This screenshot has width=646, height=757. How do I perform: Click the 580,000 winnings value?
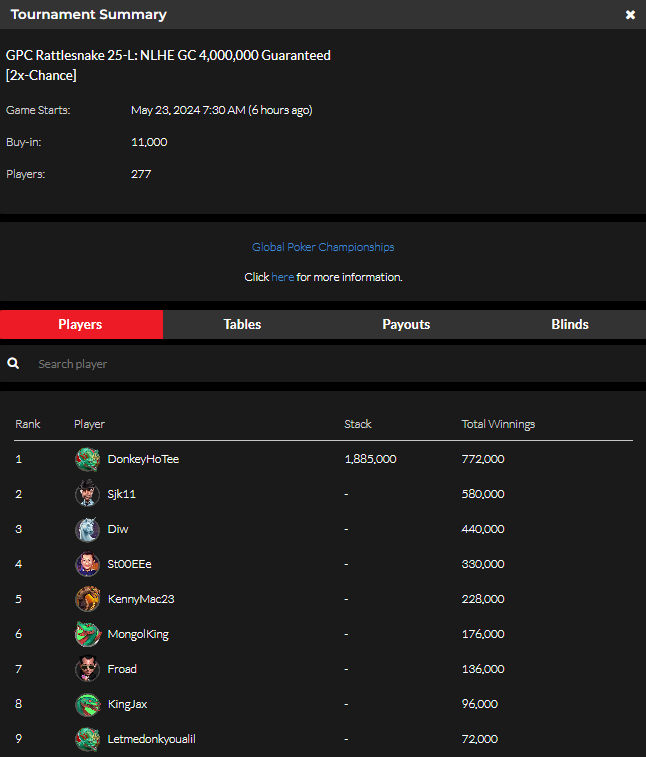point(483,494)
